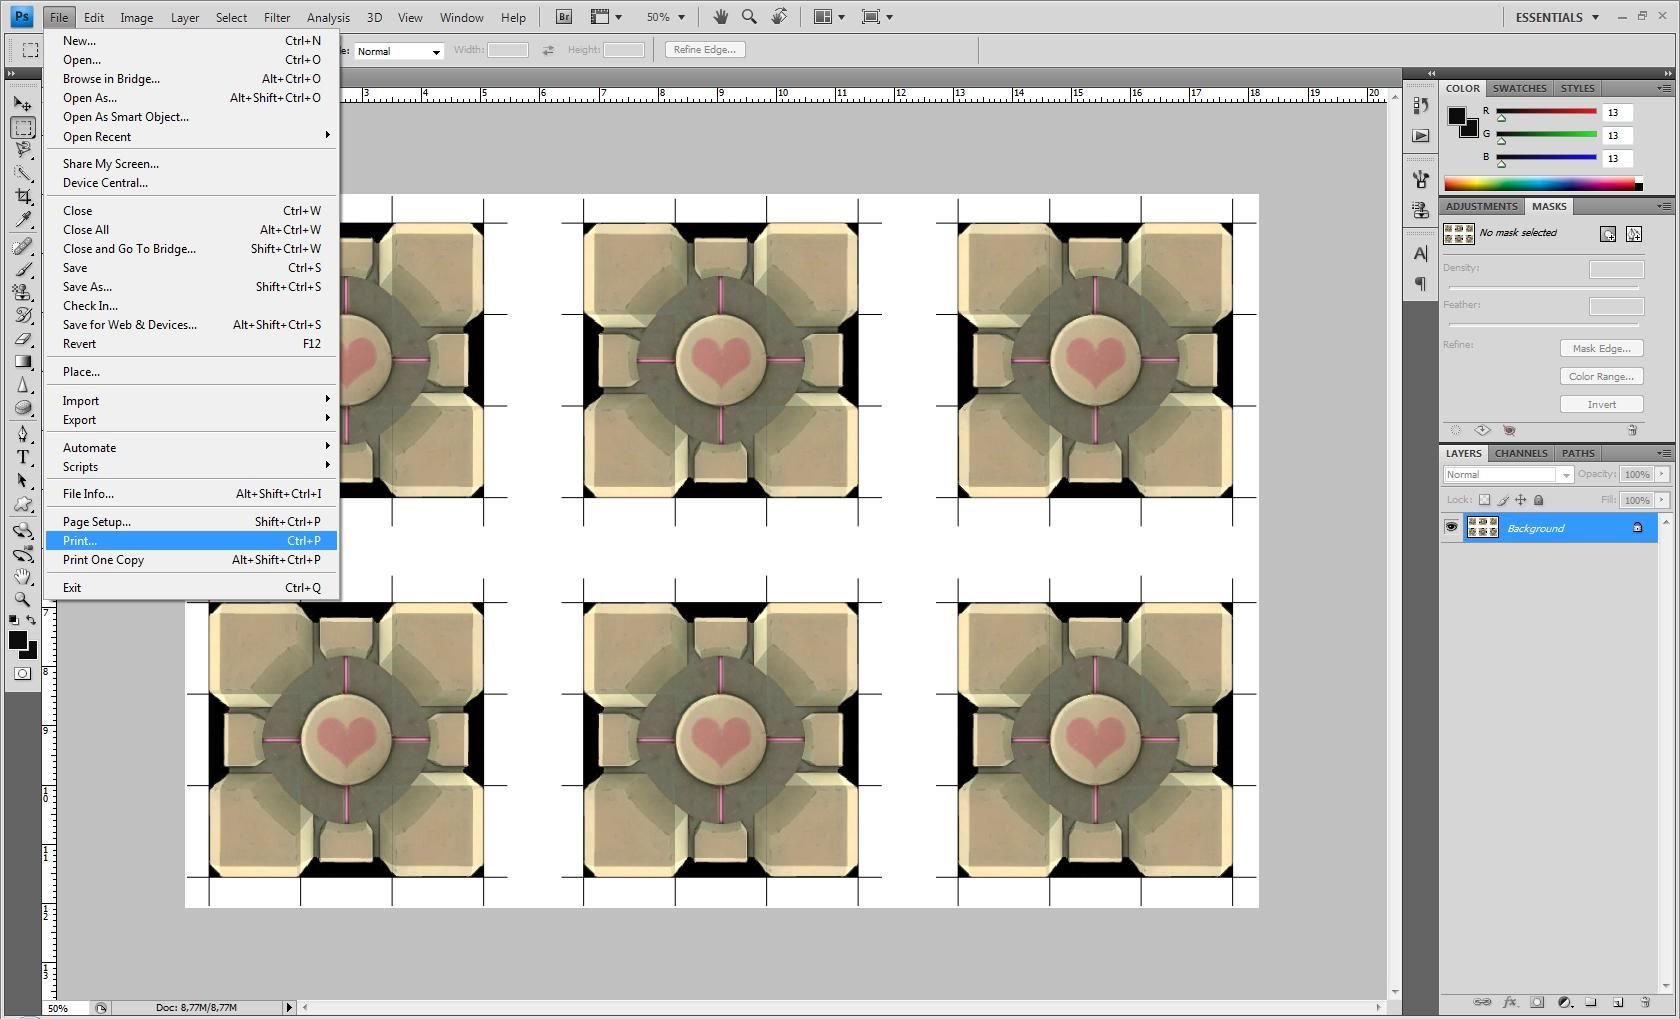1680x1019 pixels.
Task: Choose Page Setup... from the File menu
Action: point(191,522)
